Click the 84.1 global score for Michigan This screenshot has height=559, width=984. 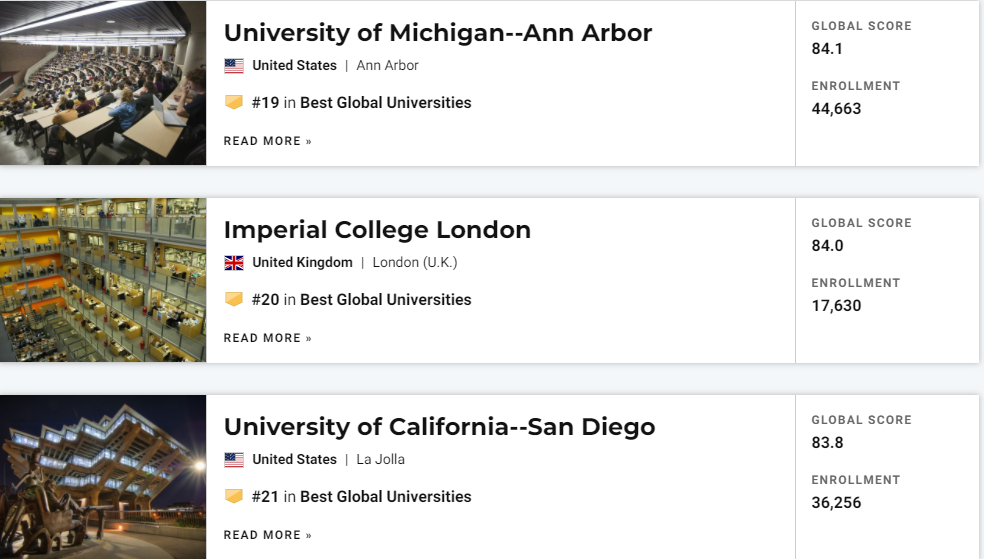(x=827, y=48)
